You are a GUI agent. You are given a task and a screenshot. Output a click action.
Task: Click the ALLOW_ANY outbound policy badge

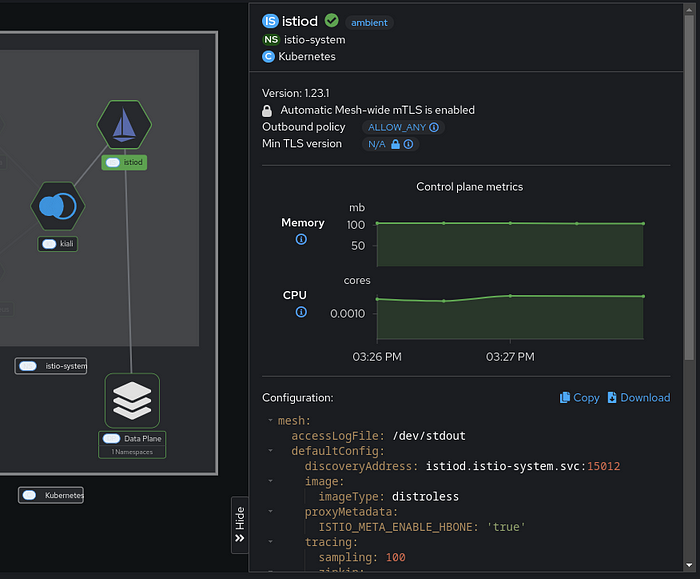pos(403,127)
